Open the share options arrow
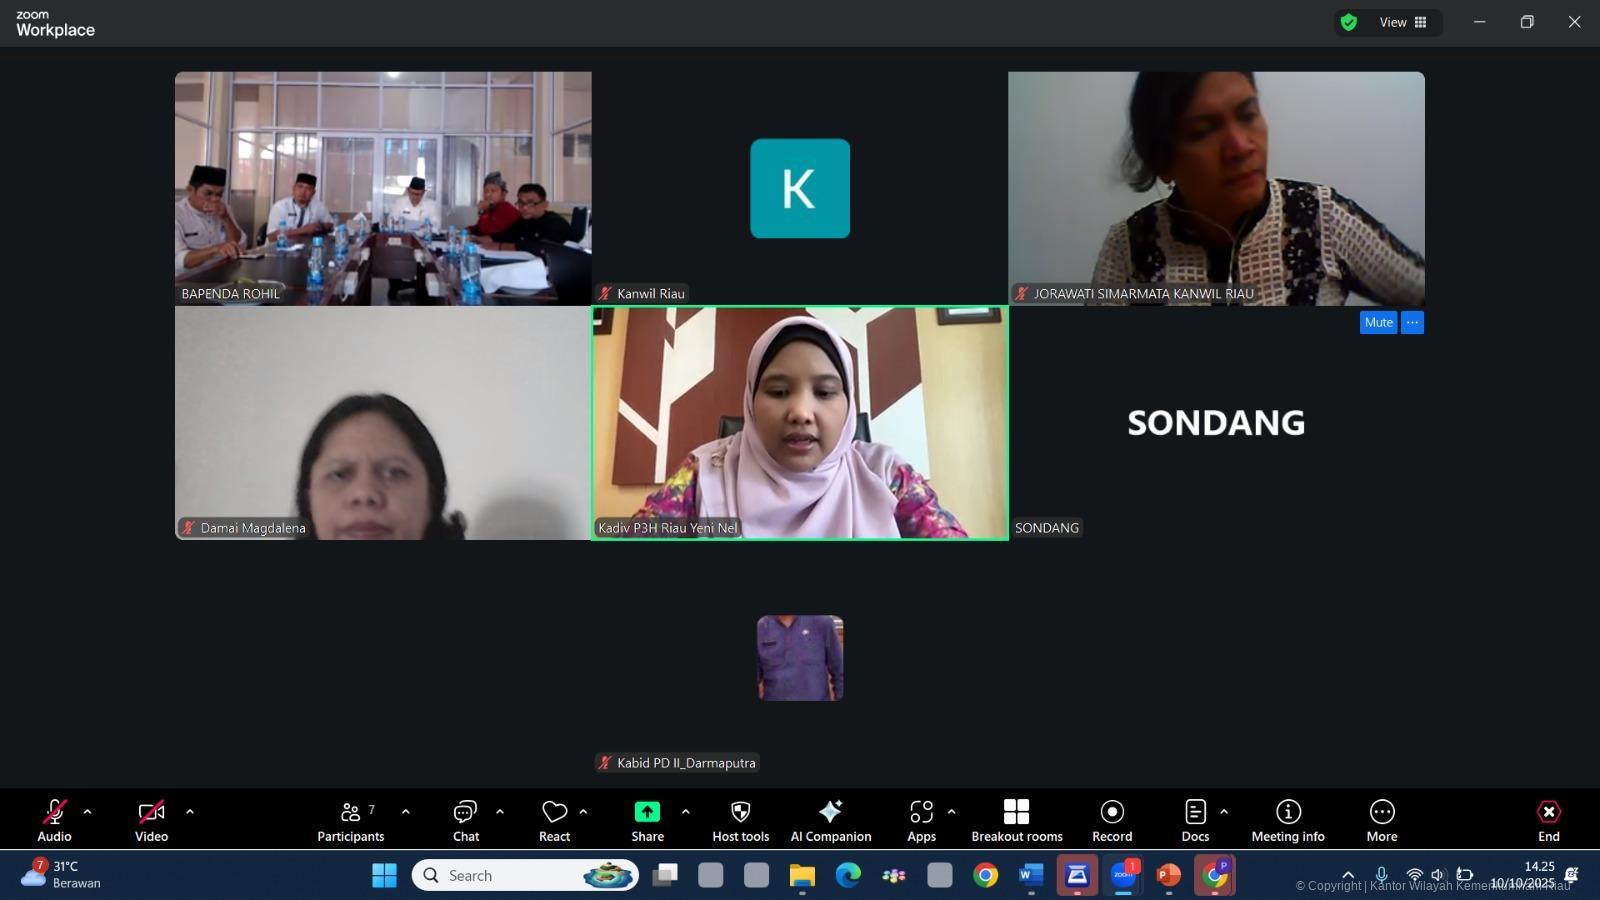Screen dimensions: 1600x900 coord(685,812)
